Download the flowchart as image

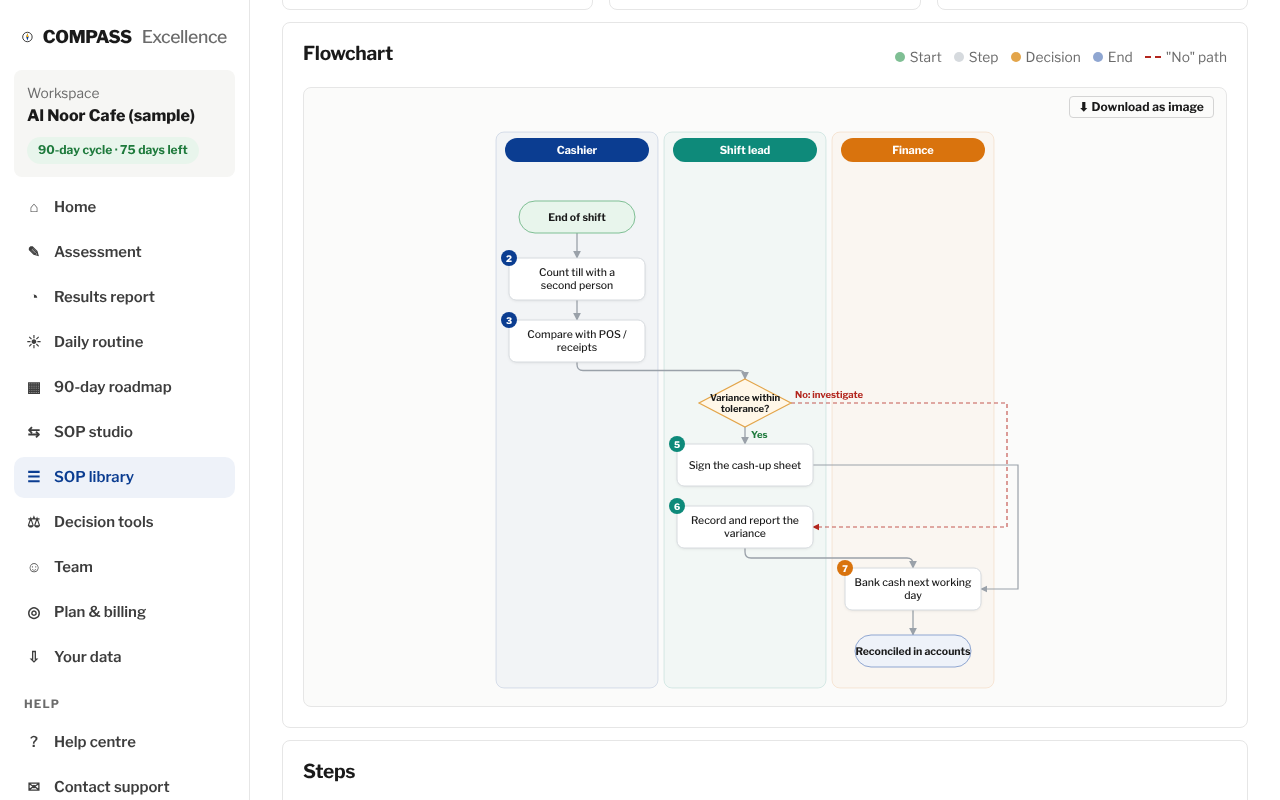[x=1141, y=107]
